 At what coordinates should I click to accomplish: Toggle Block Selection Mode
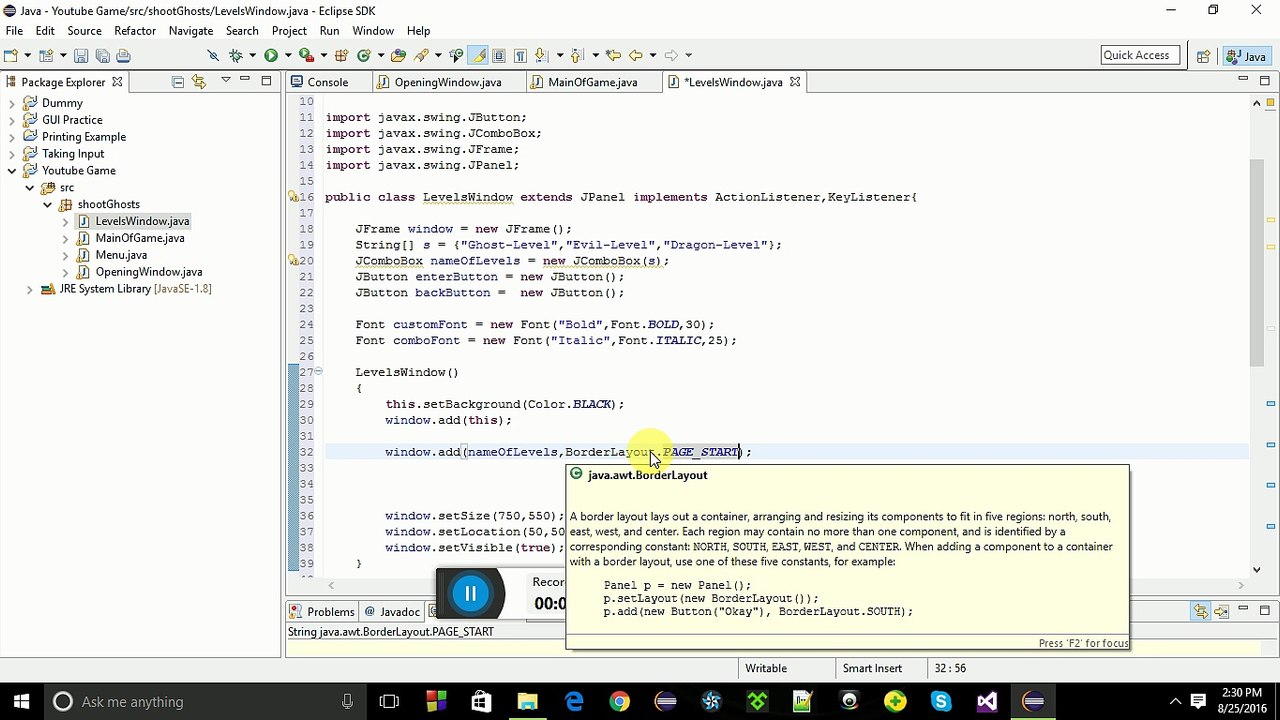point(498,55)
